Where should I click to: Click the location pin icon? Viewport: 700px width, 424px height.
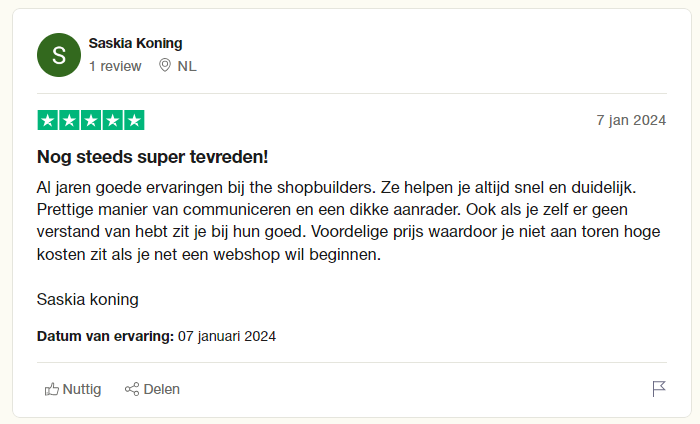pyautogui.click(x=165, y=66)
